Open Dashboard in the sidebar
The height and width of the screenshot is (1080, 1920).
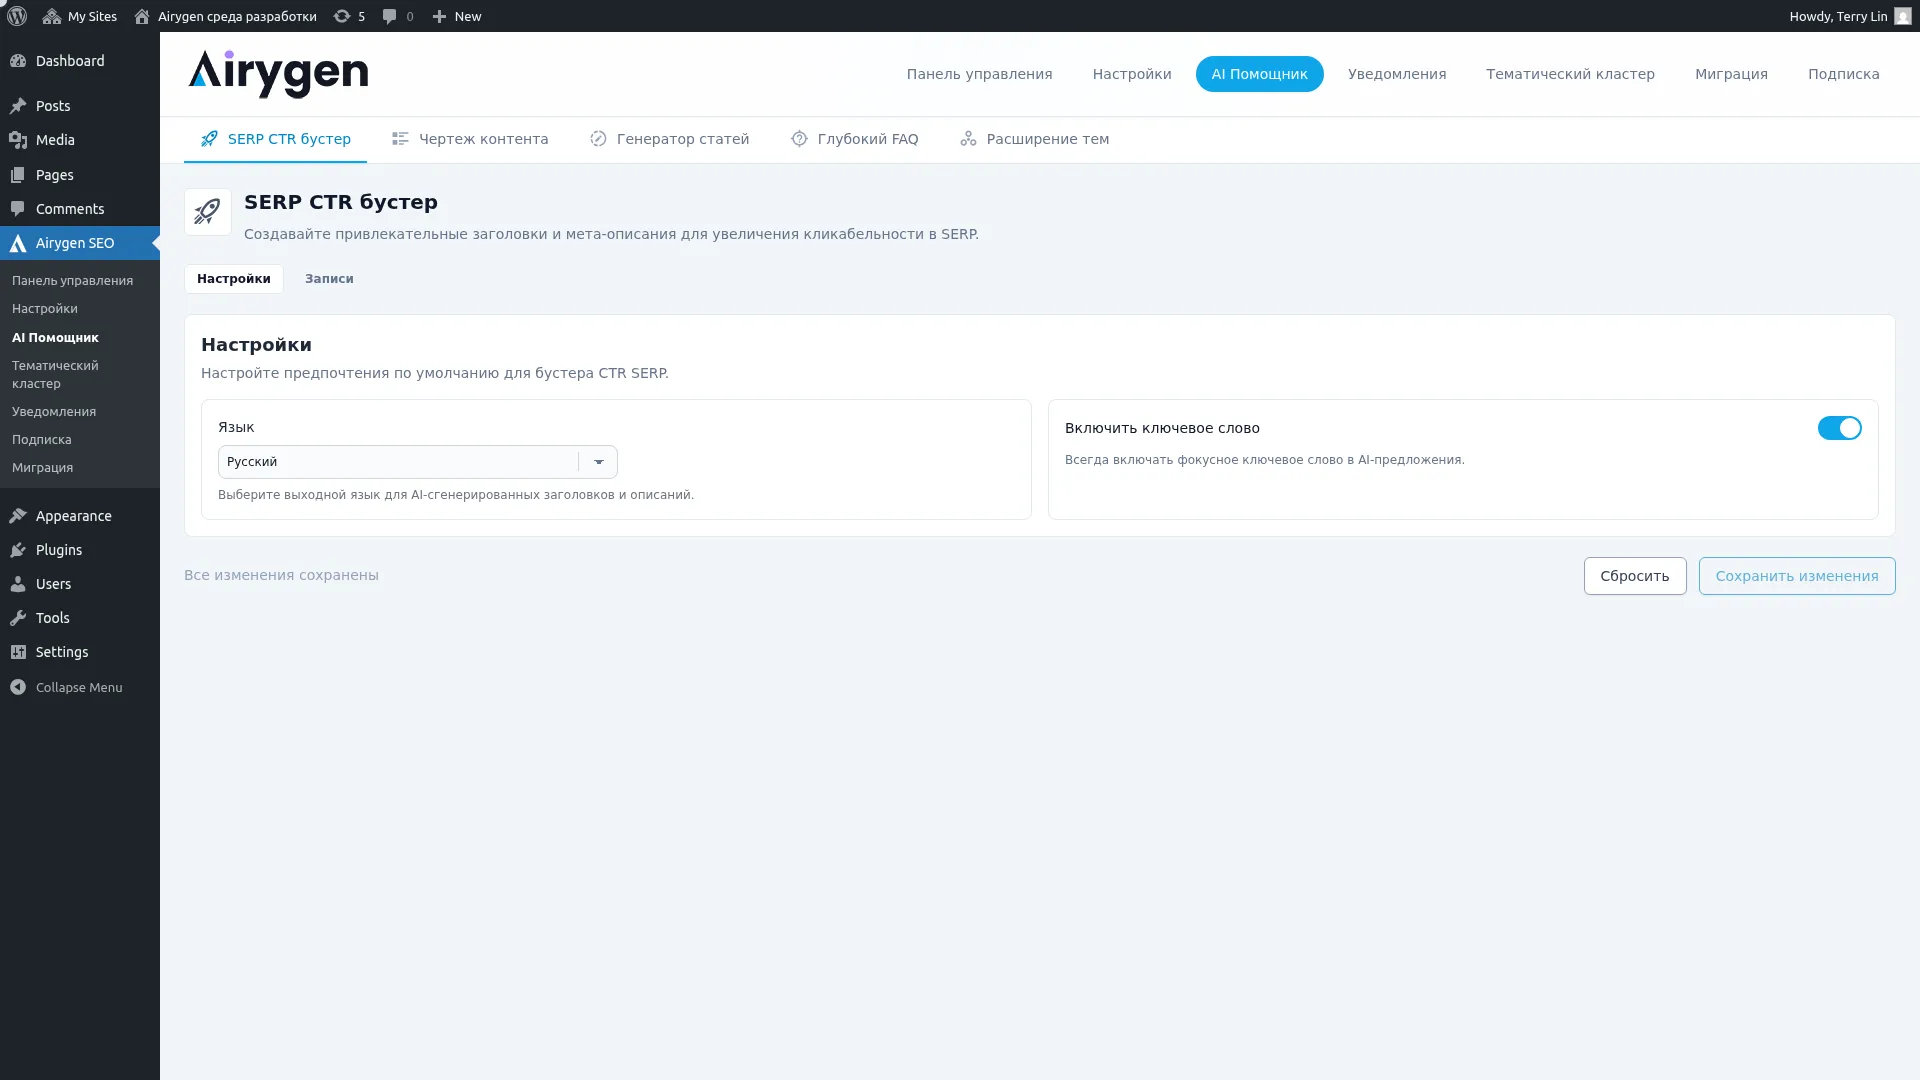(x=80, y=61)
